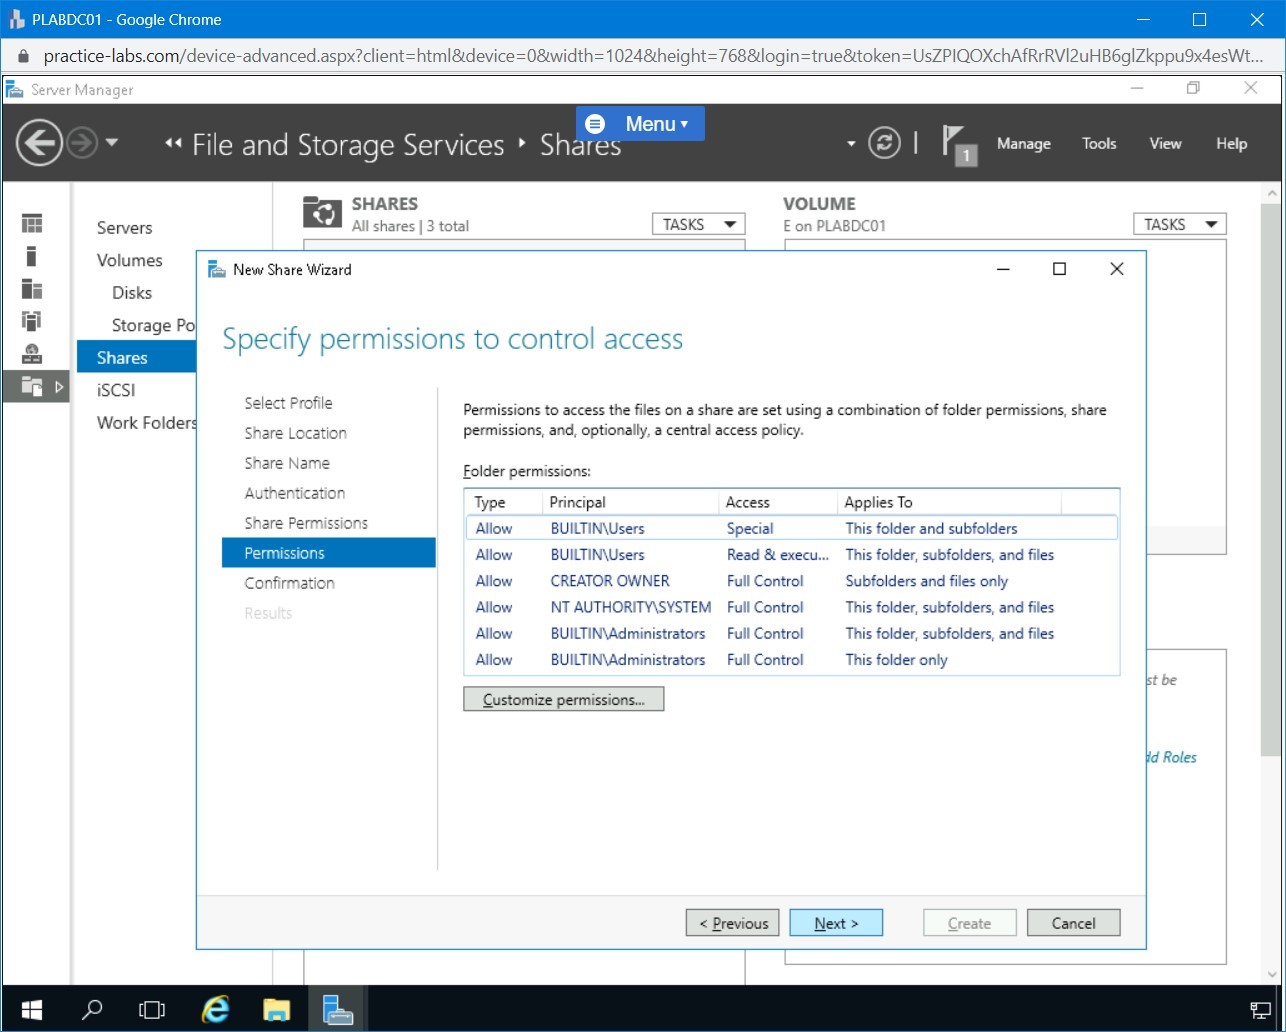Click the DNS role sidebar icon

32,353
